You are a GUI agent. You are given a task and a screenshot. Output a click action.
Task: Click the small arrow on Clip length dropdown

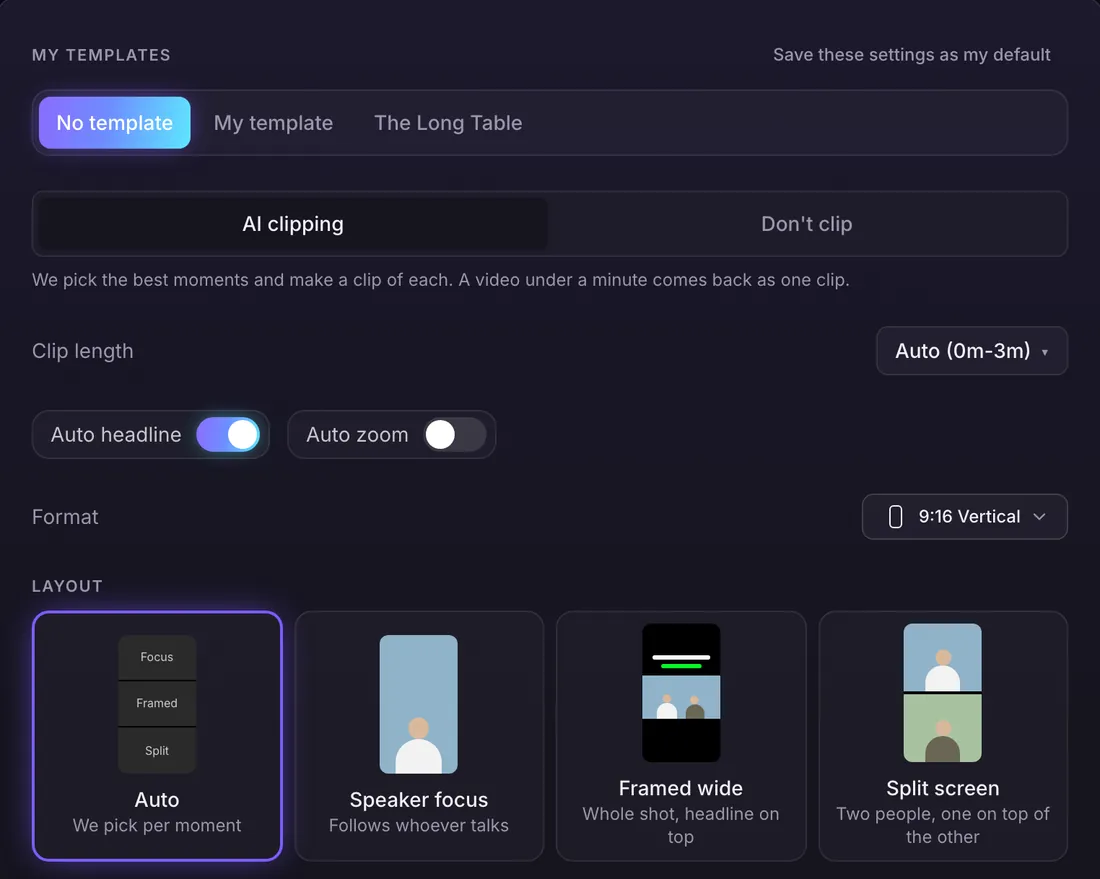point(1045,352)
